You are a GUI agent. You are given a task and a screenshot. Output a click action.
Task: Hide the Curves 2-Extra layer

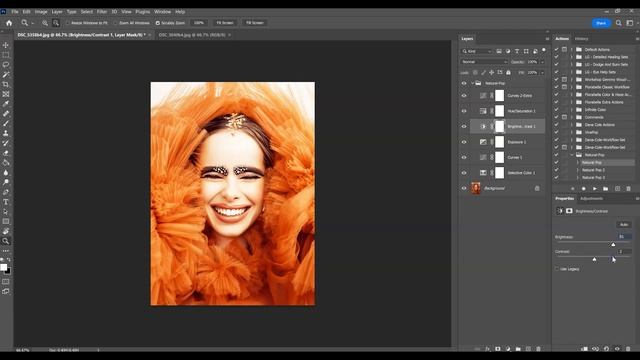pos(464,96)
